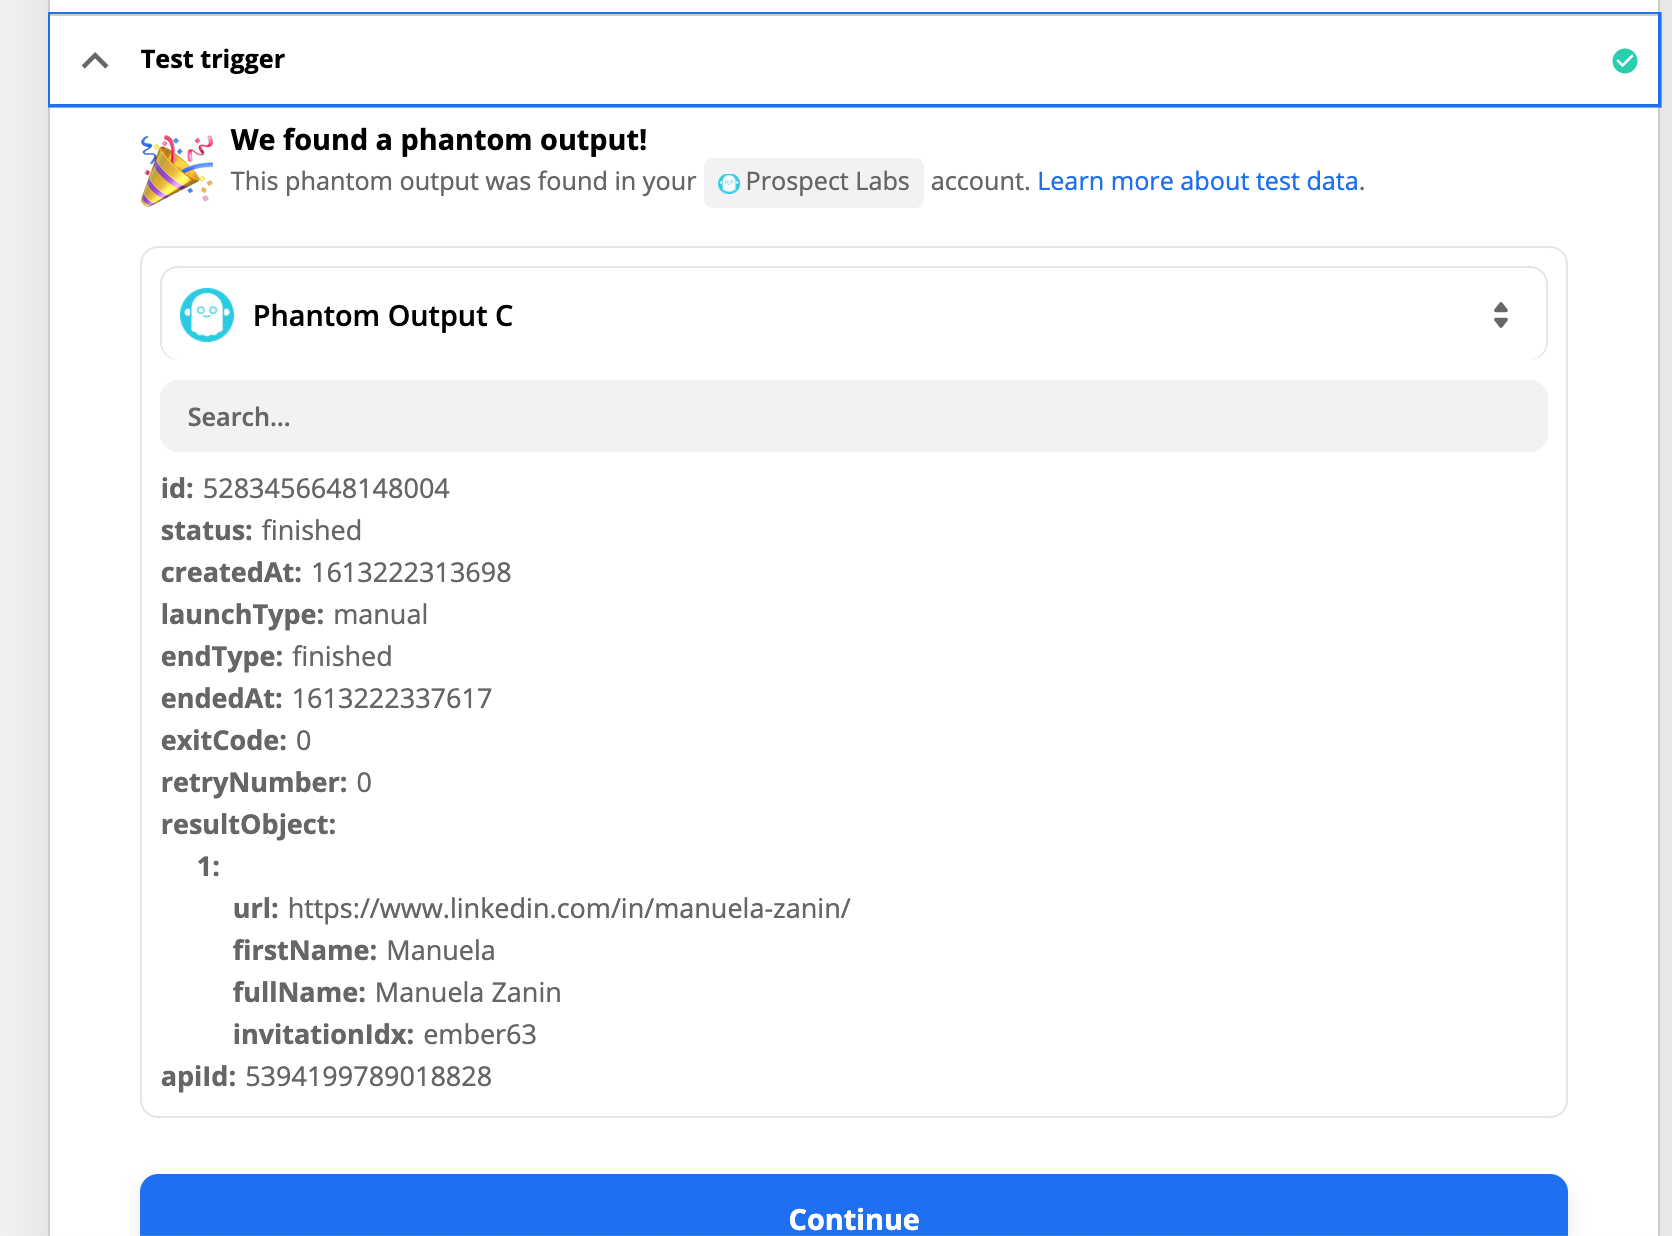
Task: Click the resultObject label
Action: coord(248,824)
